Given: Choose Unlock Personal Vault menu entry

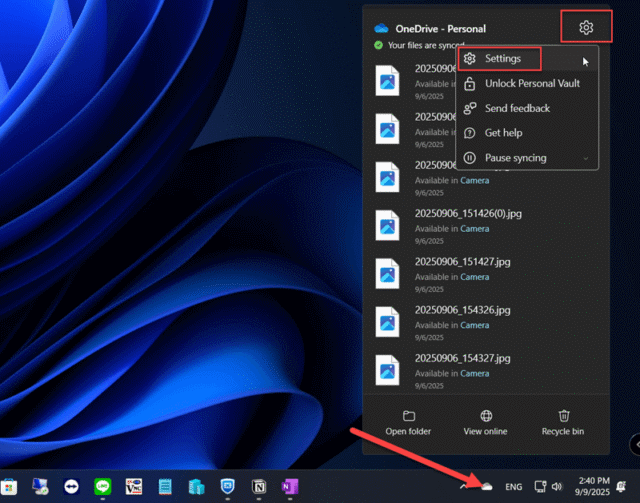Looking at the screenshot, I should (527, 83).
